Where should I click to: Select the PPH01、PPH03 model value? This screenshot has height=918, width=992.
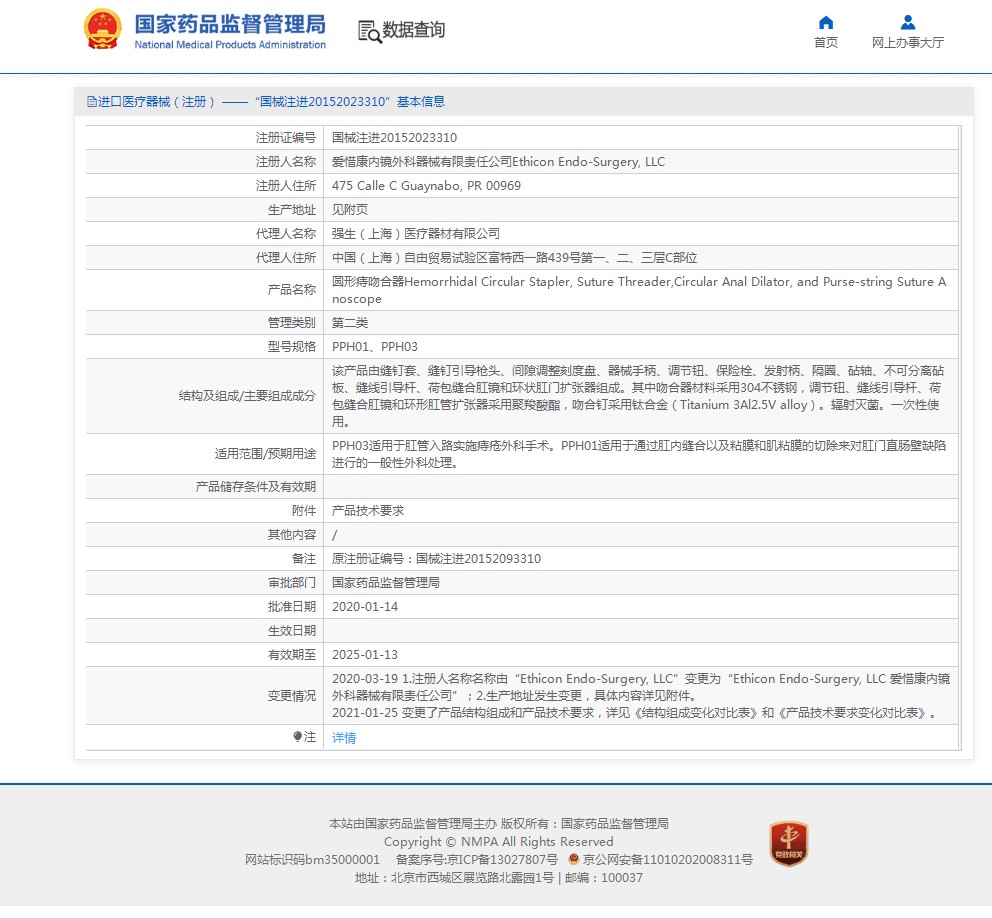click(375, 347)
